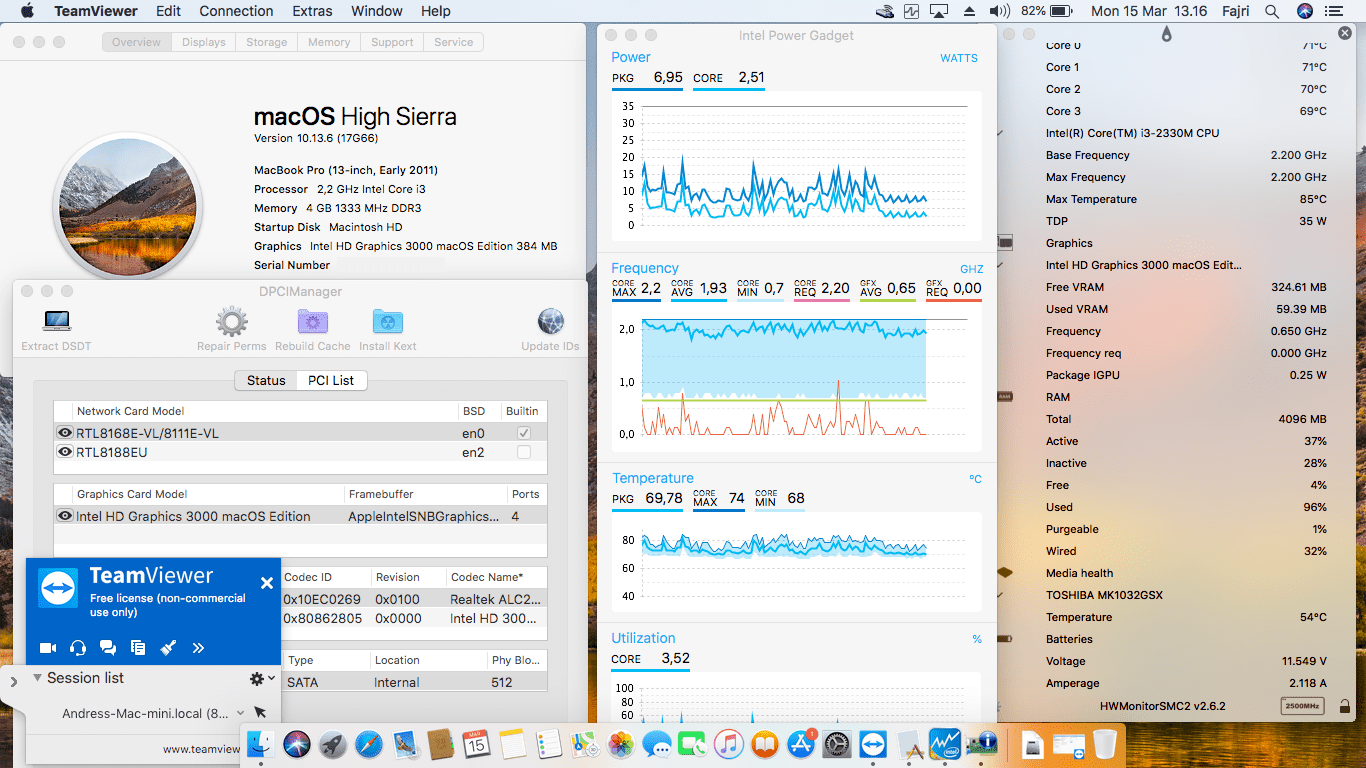Open Spotlight search in menu bar
The width and height of the screenshot is (1366, 768).
point(1272,11)
